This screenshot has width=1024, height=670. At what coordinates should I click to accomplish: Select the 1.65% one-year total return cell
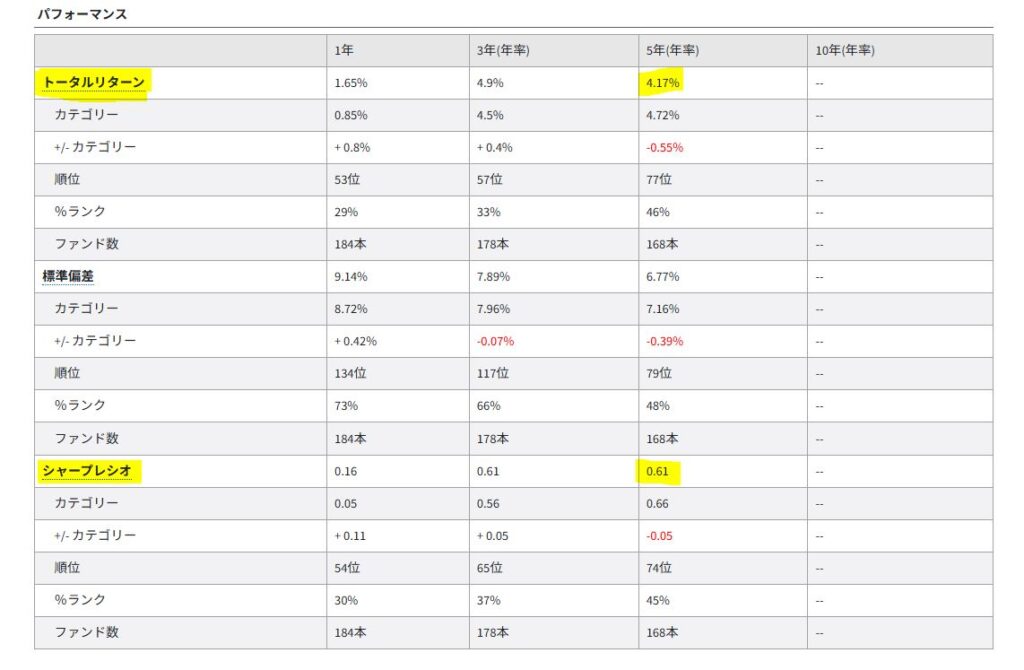(x=352, y=83)
